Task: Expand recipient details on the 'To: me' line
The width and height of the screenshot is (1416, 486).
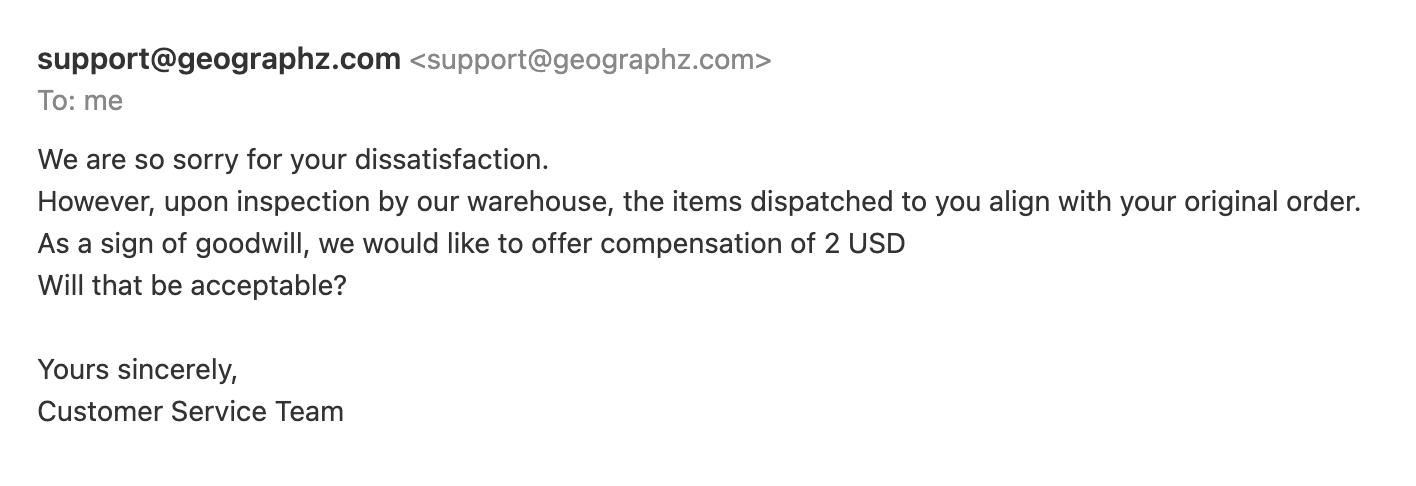Action: [81, 101]
